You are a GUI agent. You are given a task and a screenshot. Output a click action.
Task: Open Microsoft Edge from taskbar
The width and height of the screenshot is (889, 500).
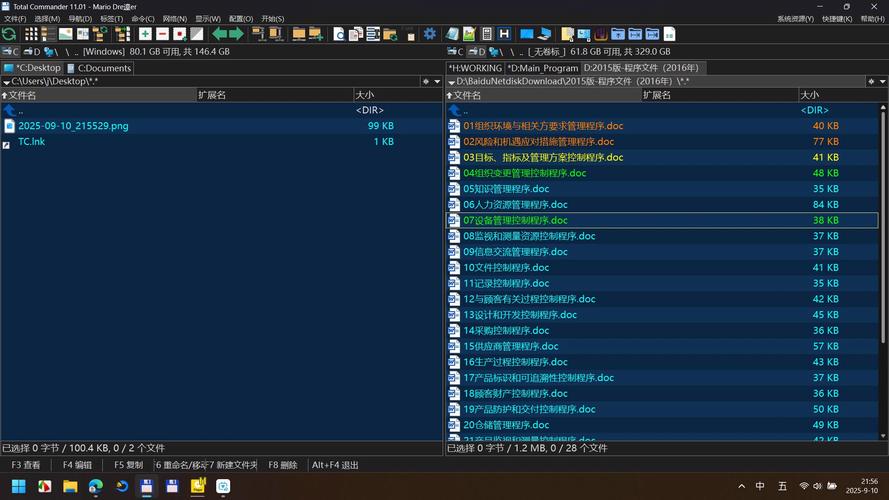pos(96,486)
